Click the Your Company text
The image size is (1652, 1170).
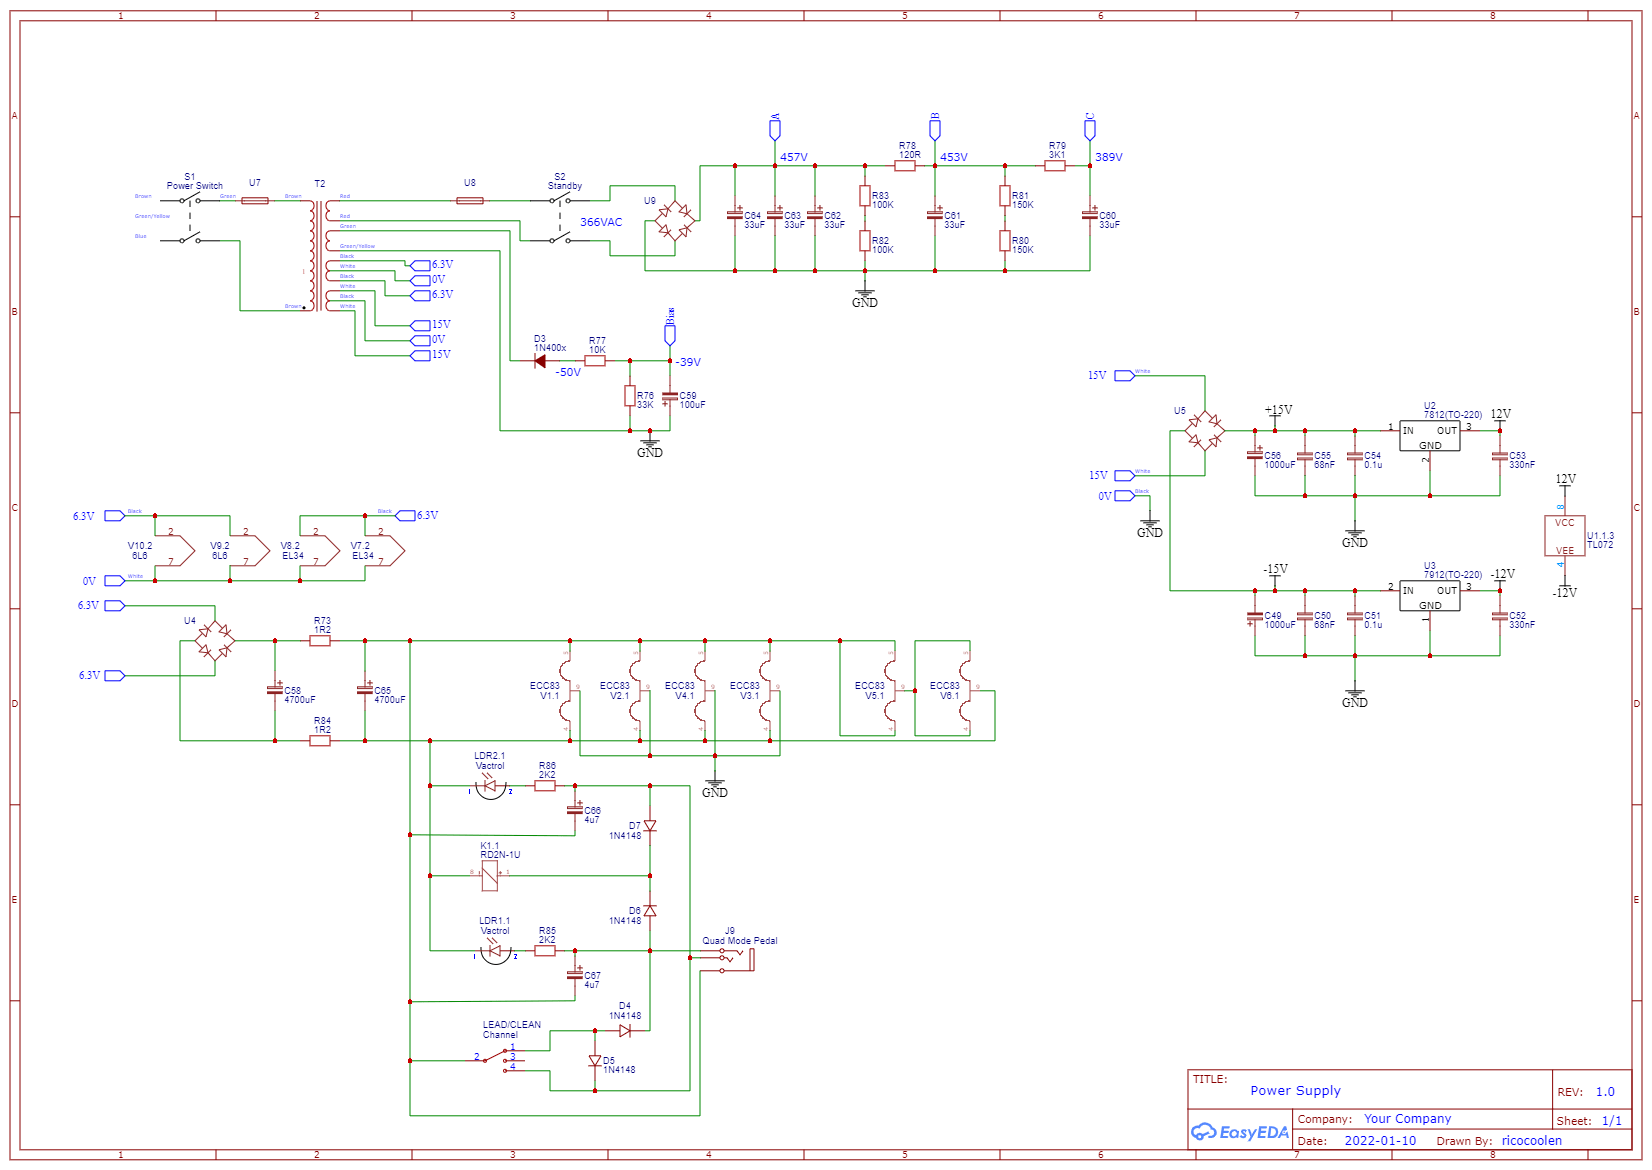(x=1408, y=1119)
